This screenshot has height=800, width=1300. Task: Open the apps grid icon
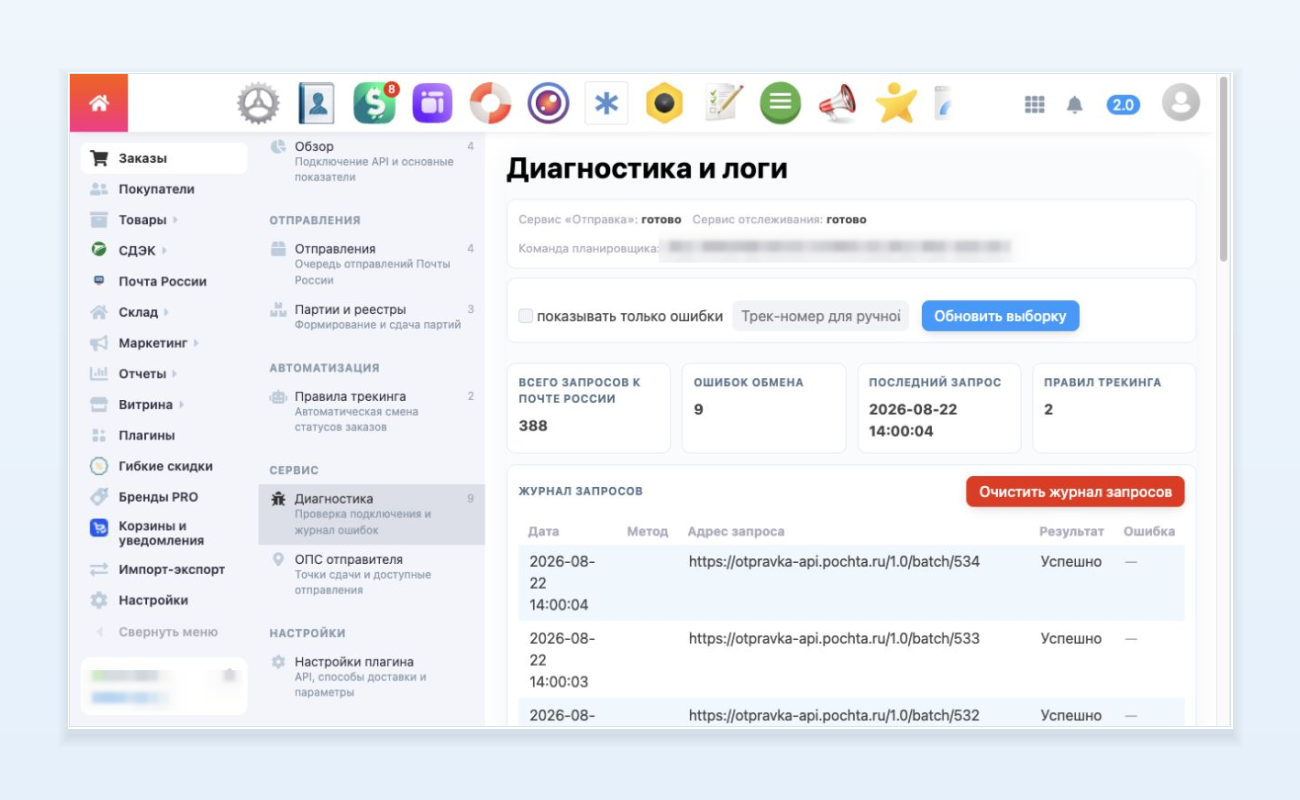(1035, 104)
